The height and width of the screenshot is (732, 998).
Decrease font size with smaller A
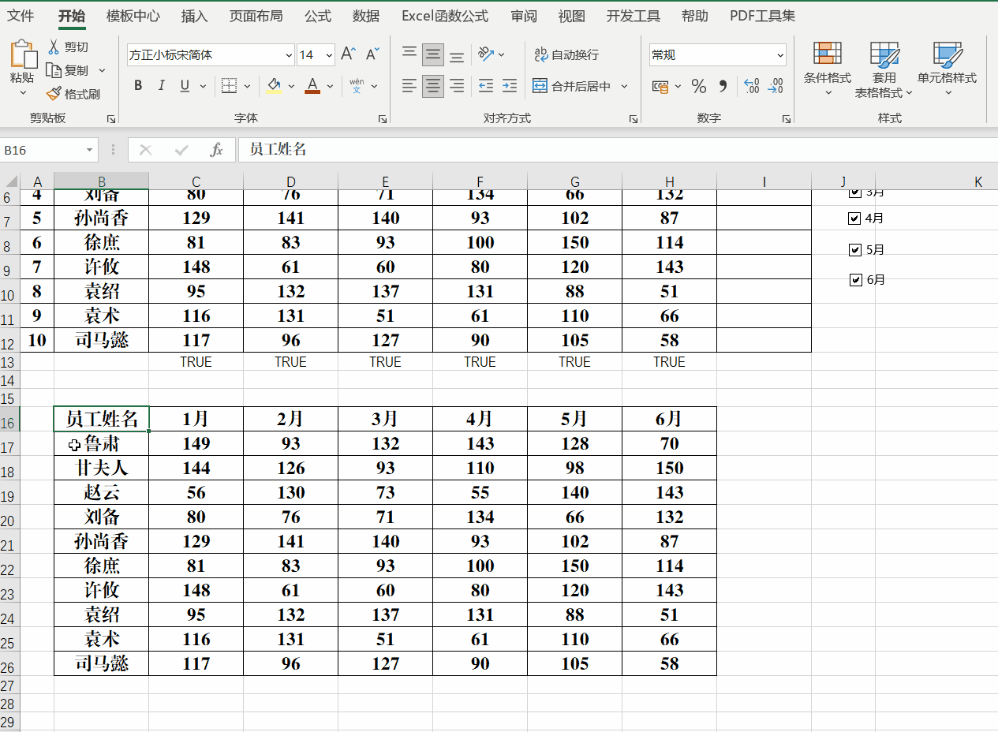click(x=372, y=54)
